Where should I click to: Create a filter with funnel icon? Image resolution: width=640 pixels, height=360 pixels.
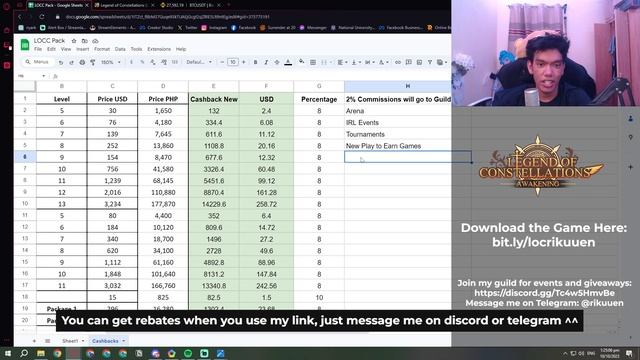coord(430,62)
